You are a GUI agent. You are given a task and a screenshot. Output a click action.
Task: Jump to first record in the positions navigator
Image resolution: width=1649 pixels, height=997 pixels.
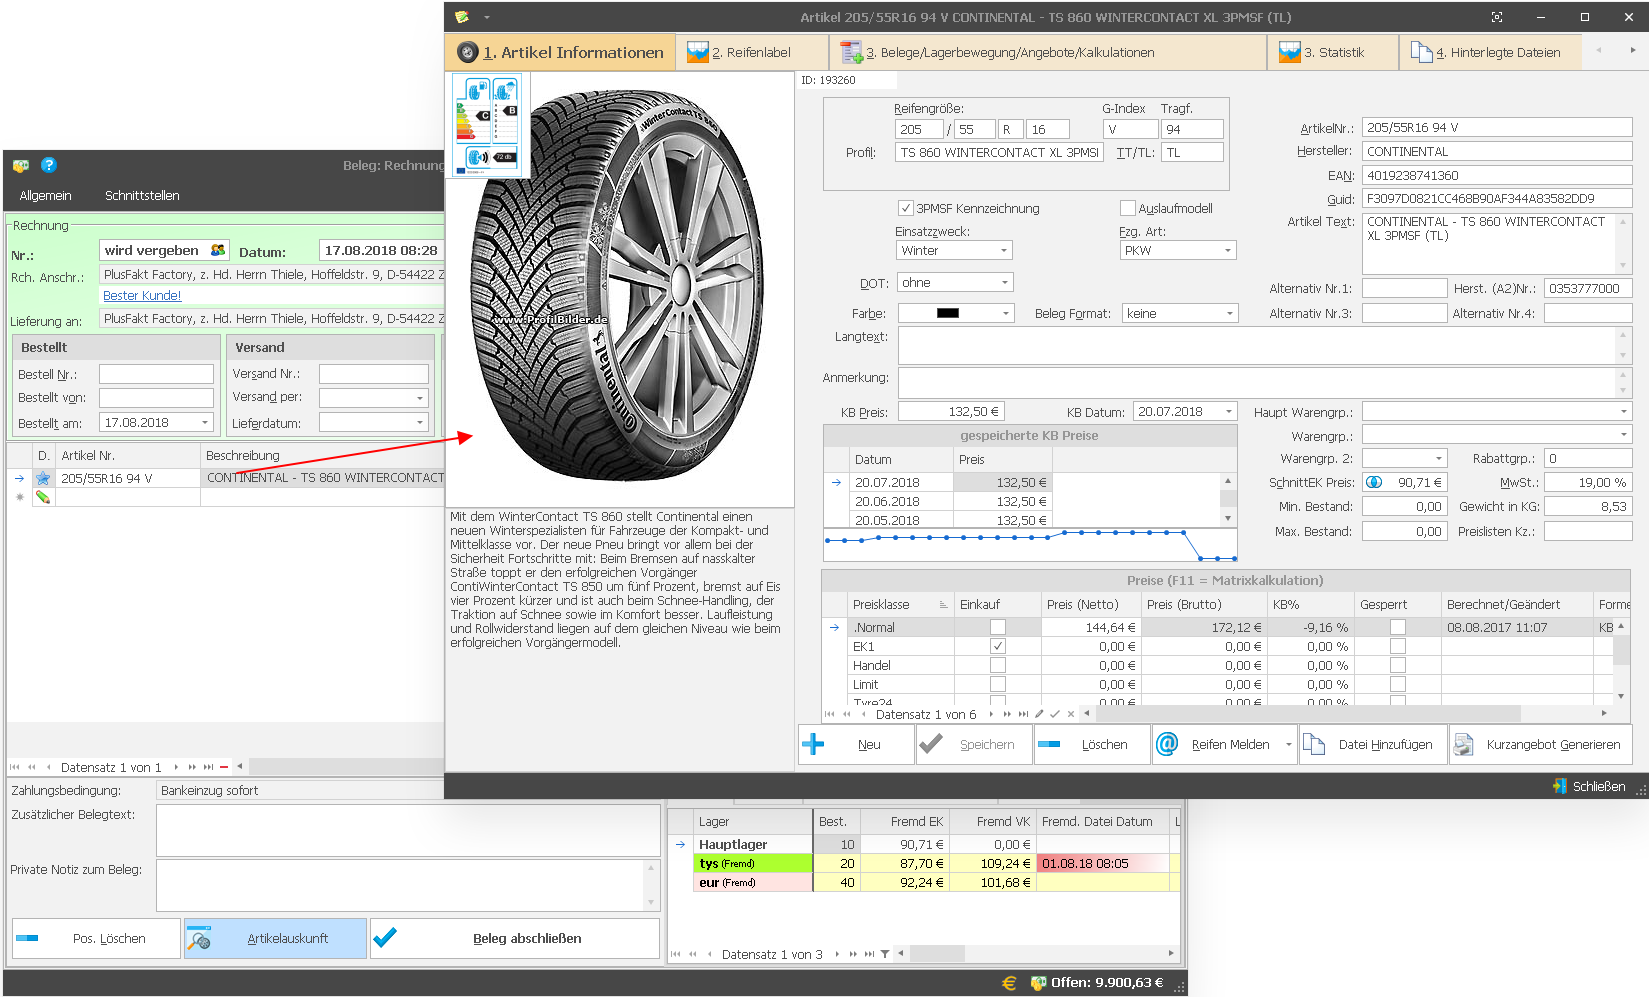click(14, 767)
